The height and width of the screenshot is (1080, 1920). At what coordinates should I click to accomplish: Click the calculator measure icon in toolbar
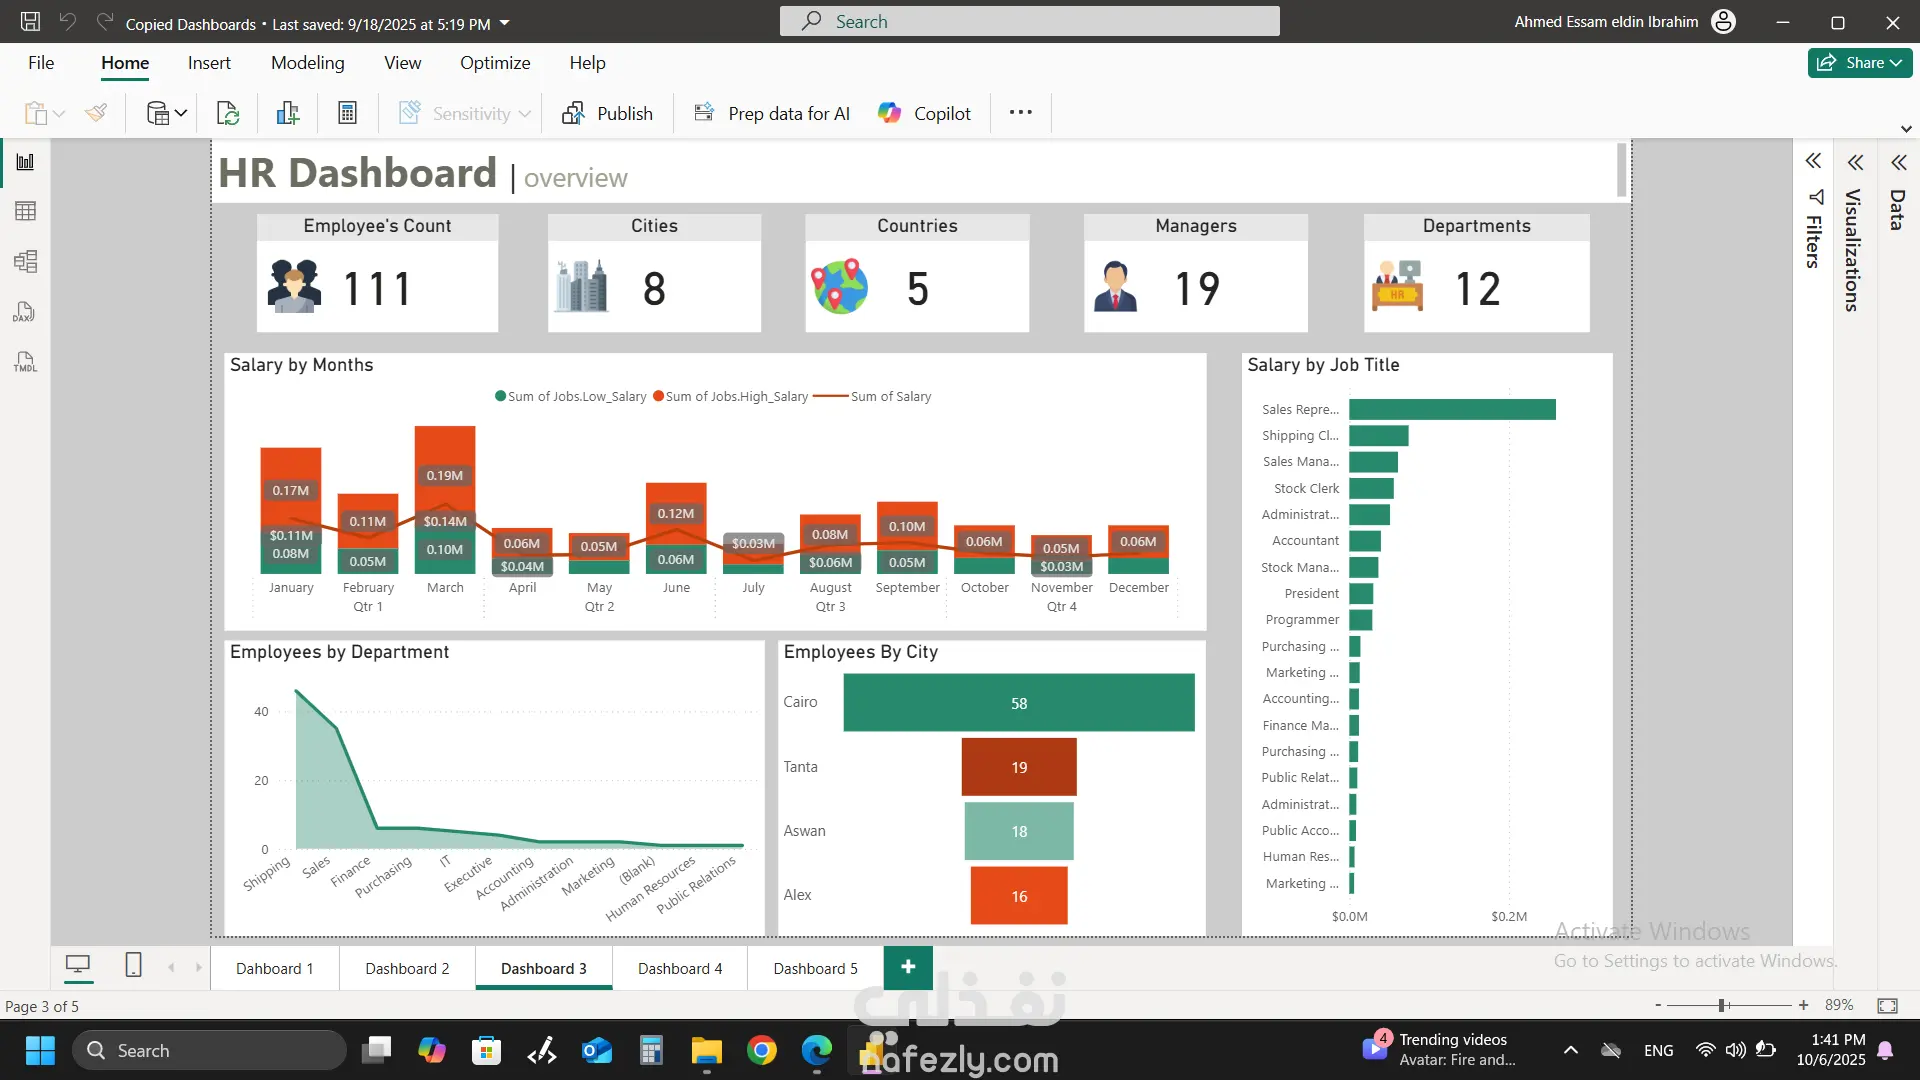(x=347, y=114)
